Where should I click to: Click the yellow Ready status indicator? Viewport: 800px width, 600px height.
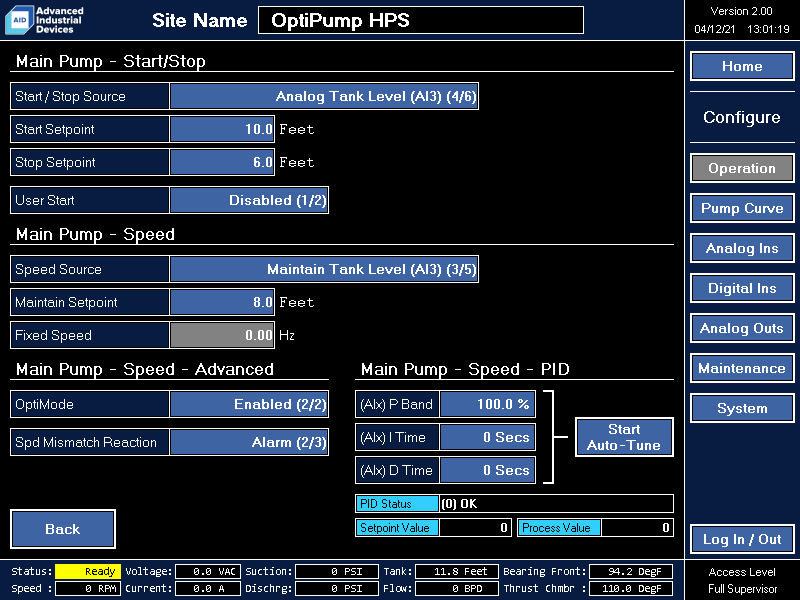[88, 571]
